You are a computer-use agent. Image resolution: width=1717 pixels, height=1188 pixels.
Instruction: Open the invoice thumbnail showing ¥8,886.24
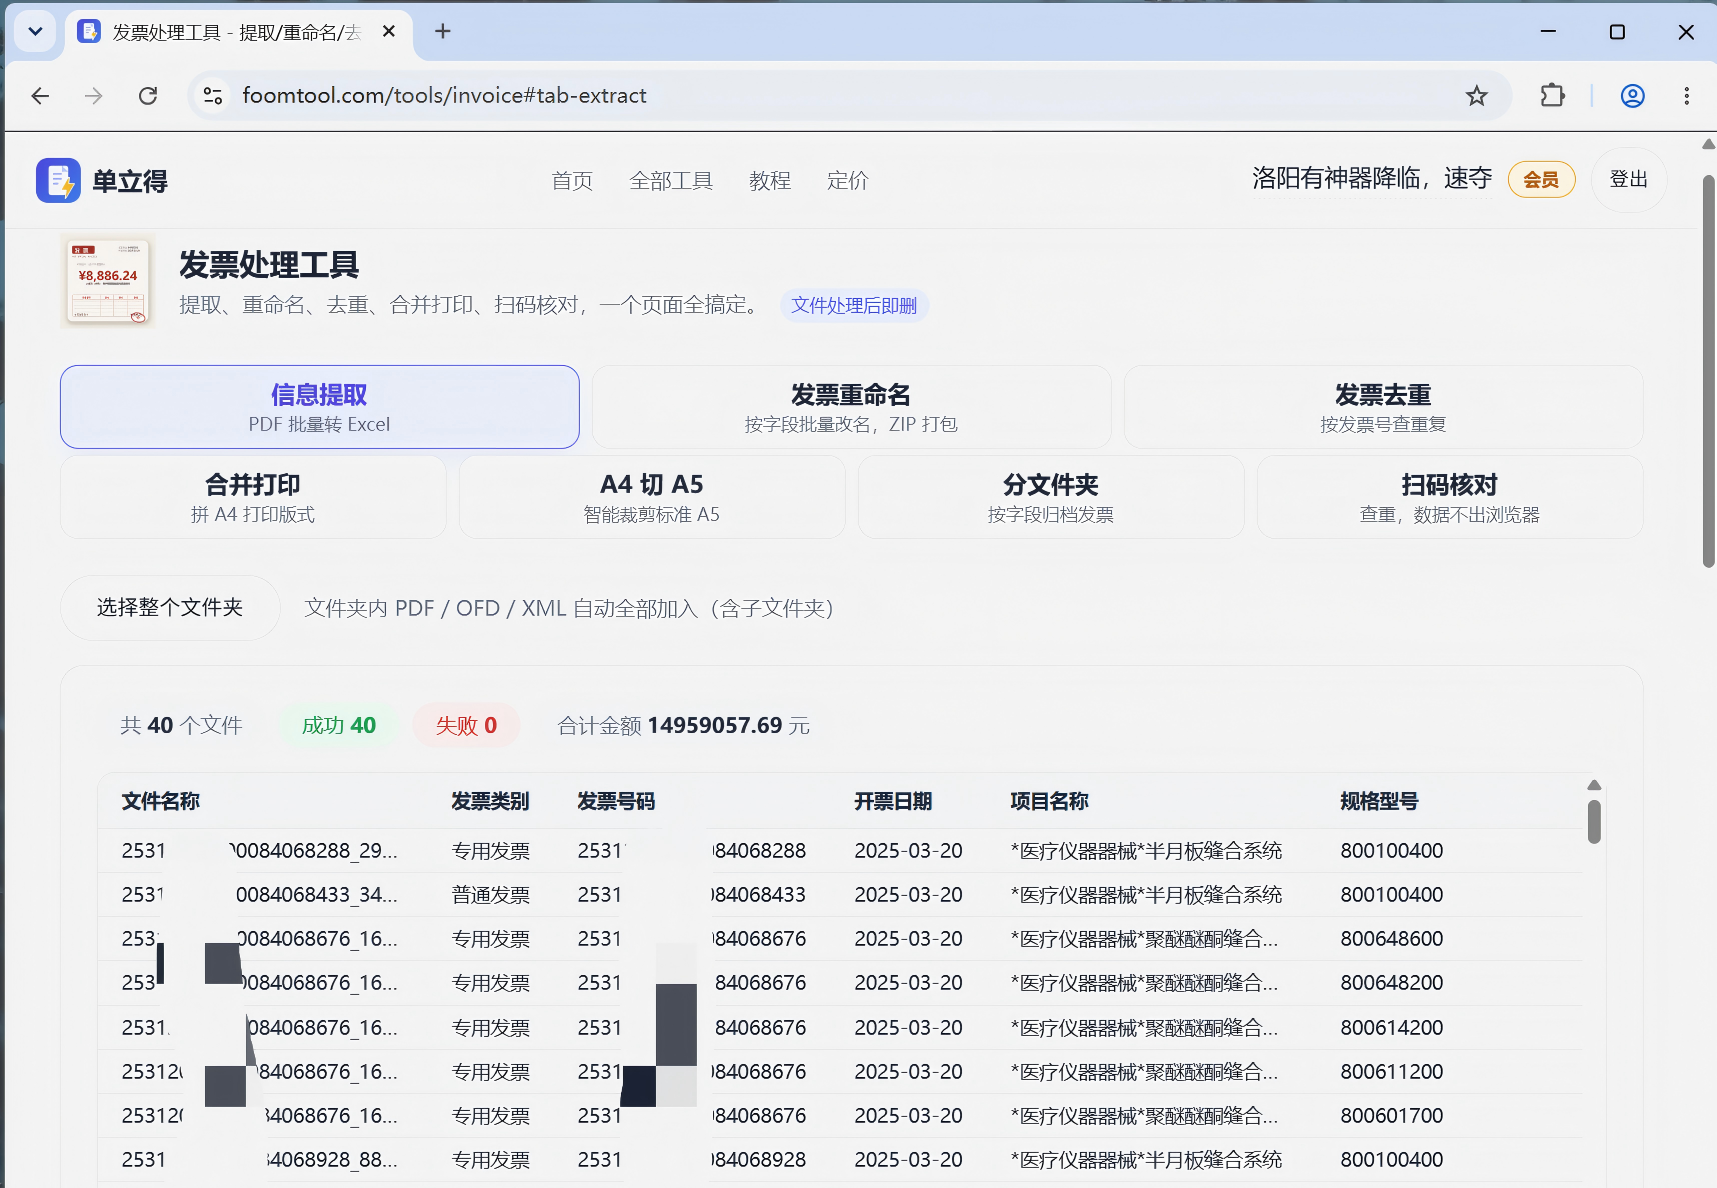pos(108,281)
